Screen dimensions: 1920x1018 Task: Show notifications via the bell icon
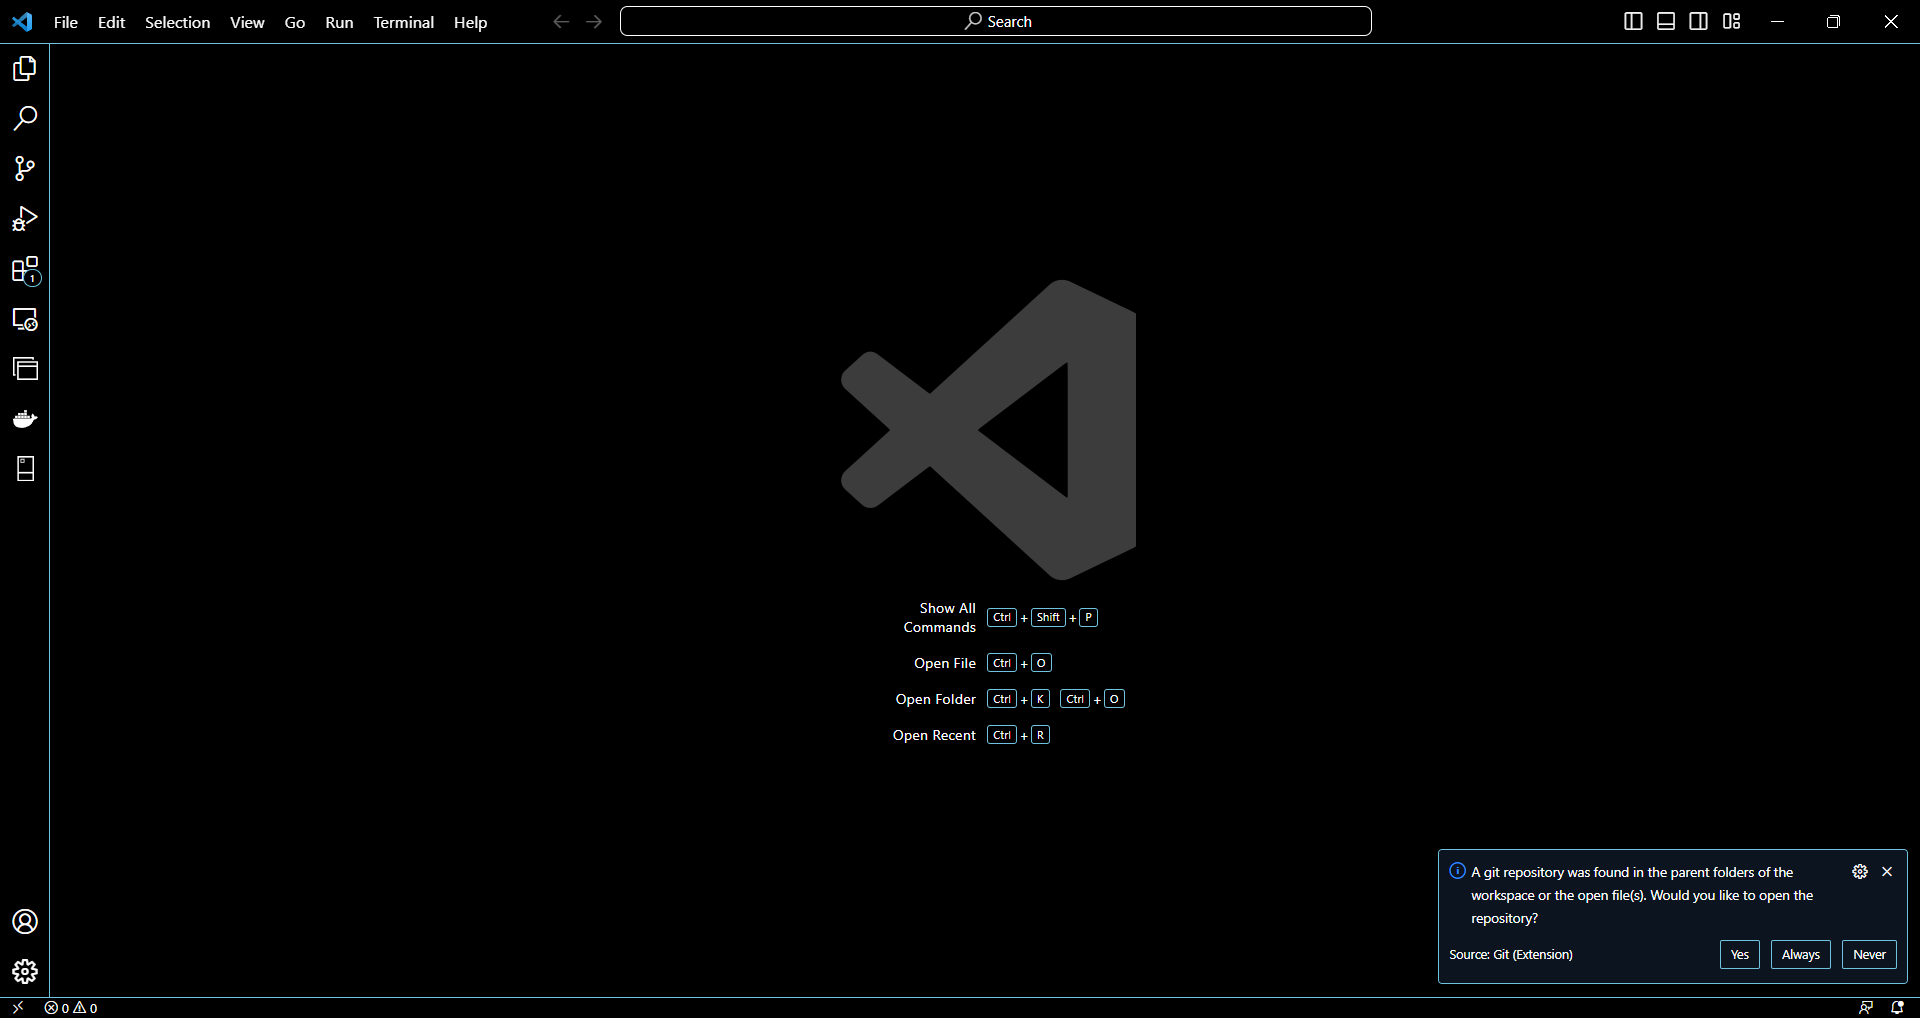pos(1899,1007)
